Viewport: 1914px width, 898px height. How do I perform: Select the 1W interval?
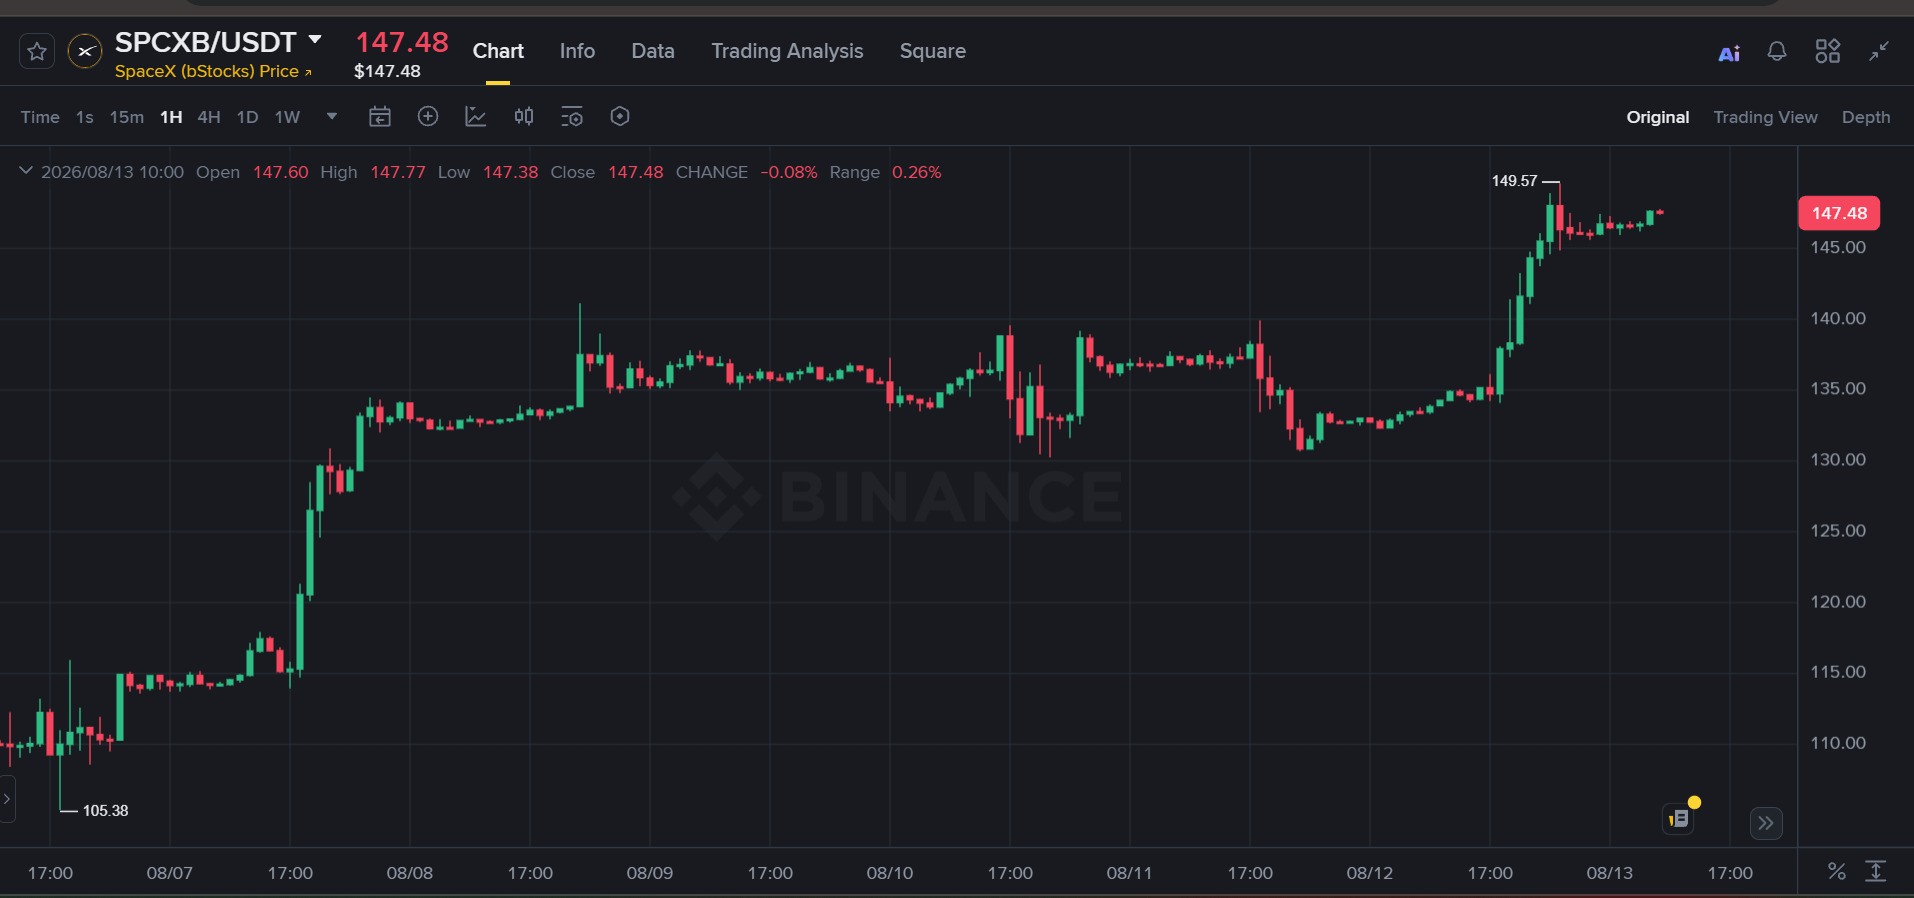[288, 117]
